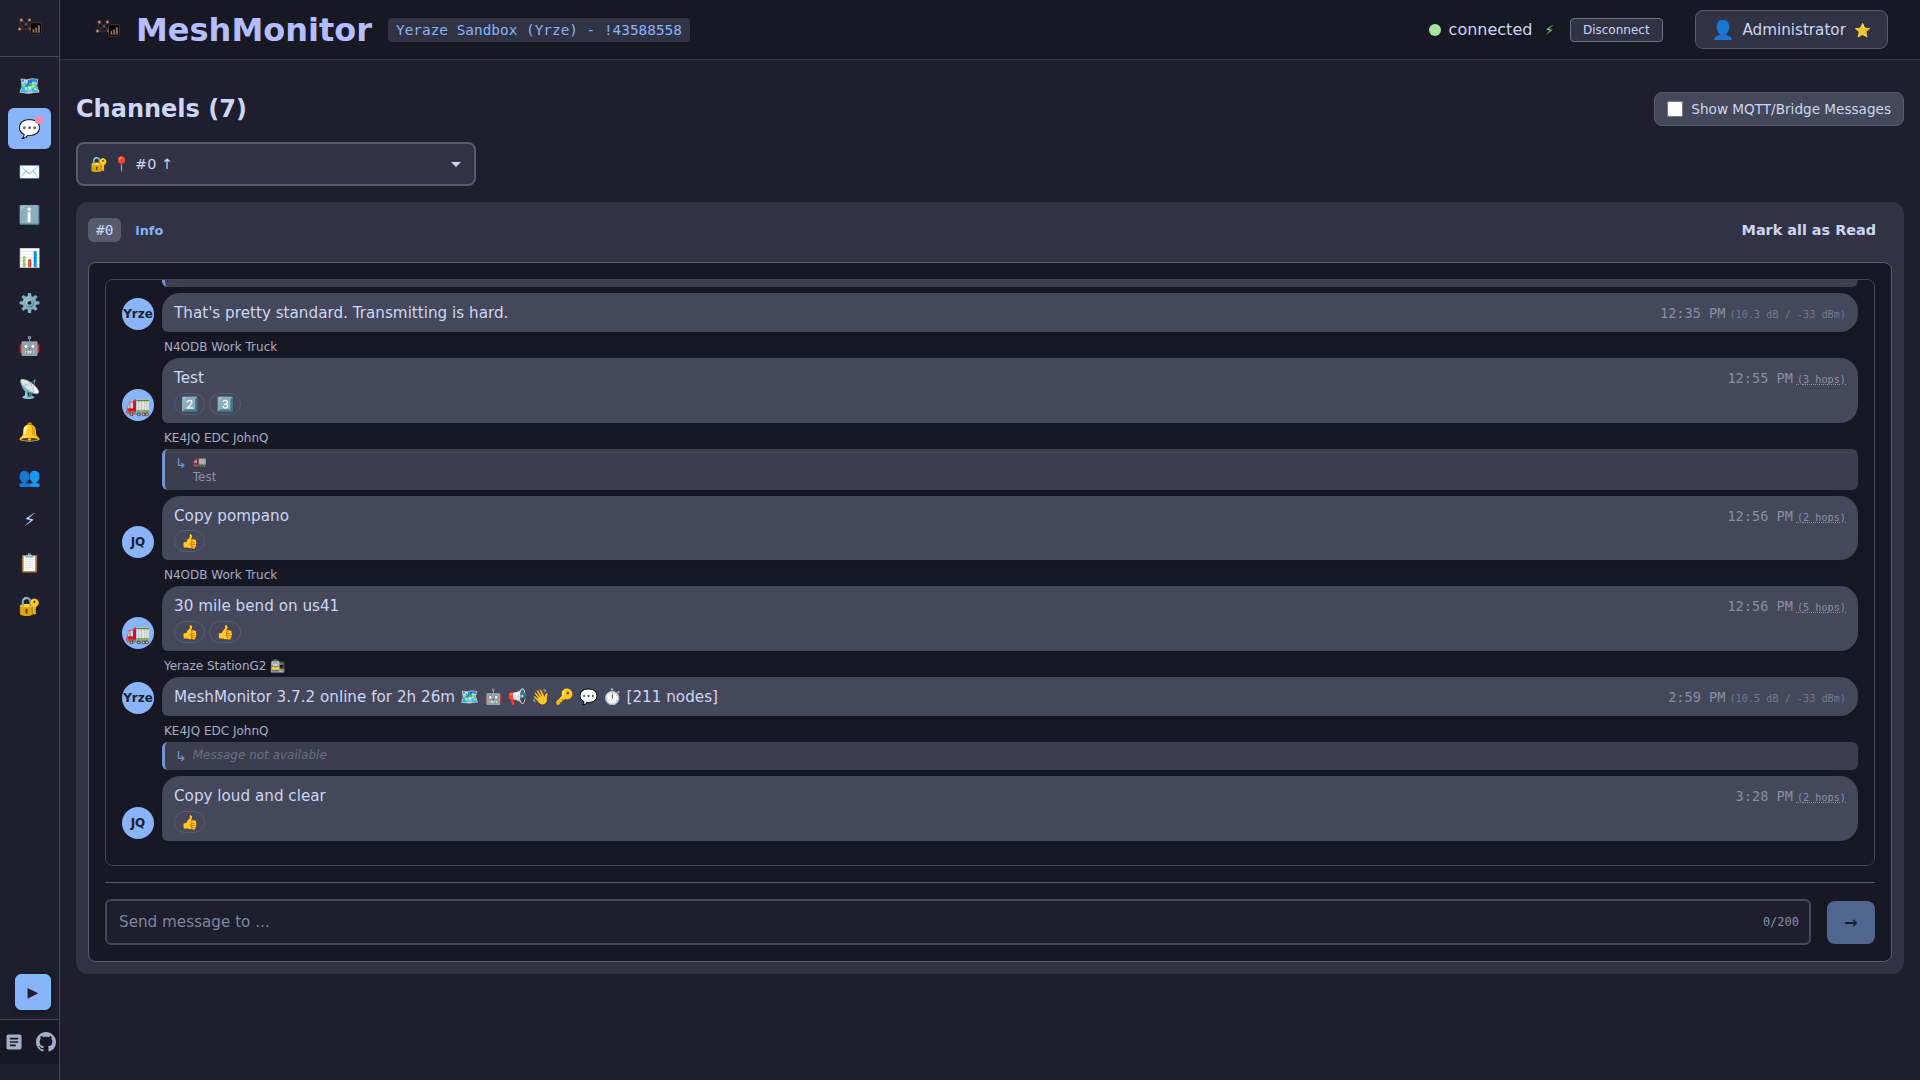Open Direct Messages via the envelope icon

click(x=29, y=172)
